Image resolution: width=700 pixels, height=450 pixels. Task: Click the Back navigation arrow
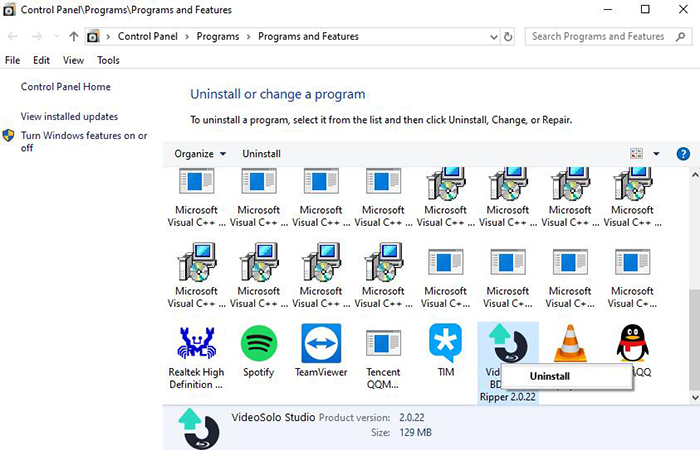(13, 37)
